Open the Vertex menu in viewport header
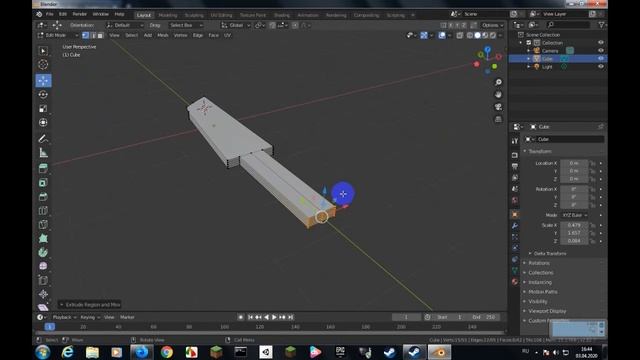This screenshot has width=640, height=360. 180,36
